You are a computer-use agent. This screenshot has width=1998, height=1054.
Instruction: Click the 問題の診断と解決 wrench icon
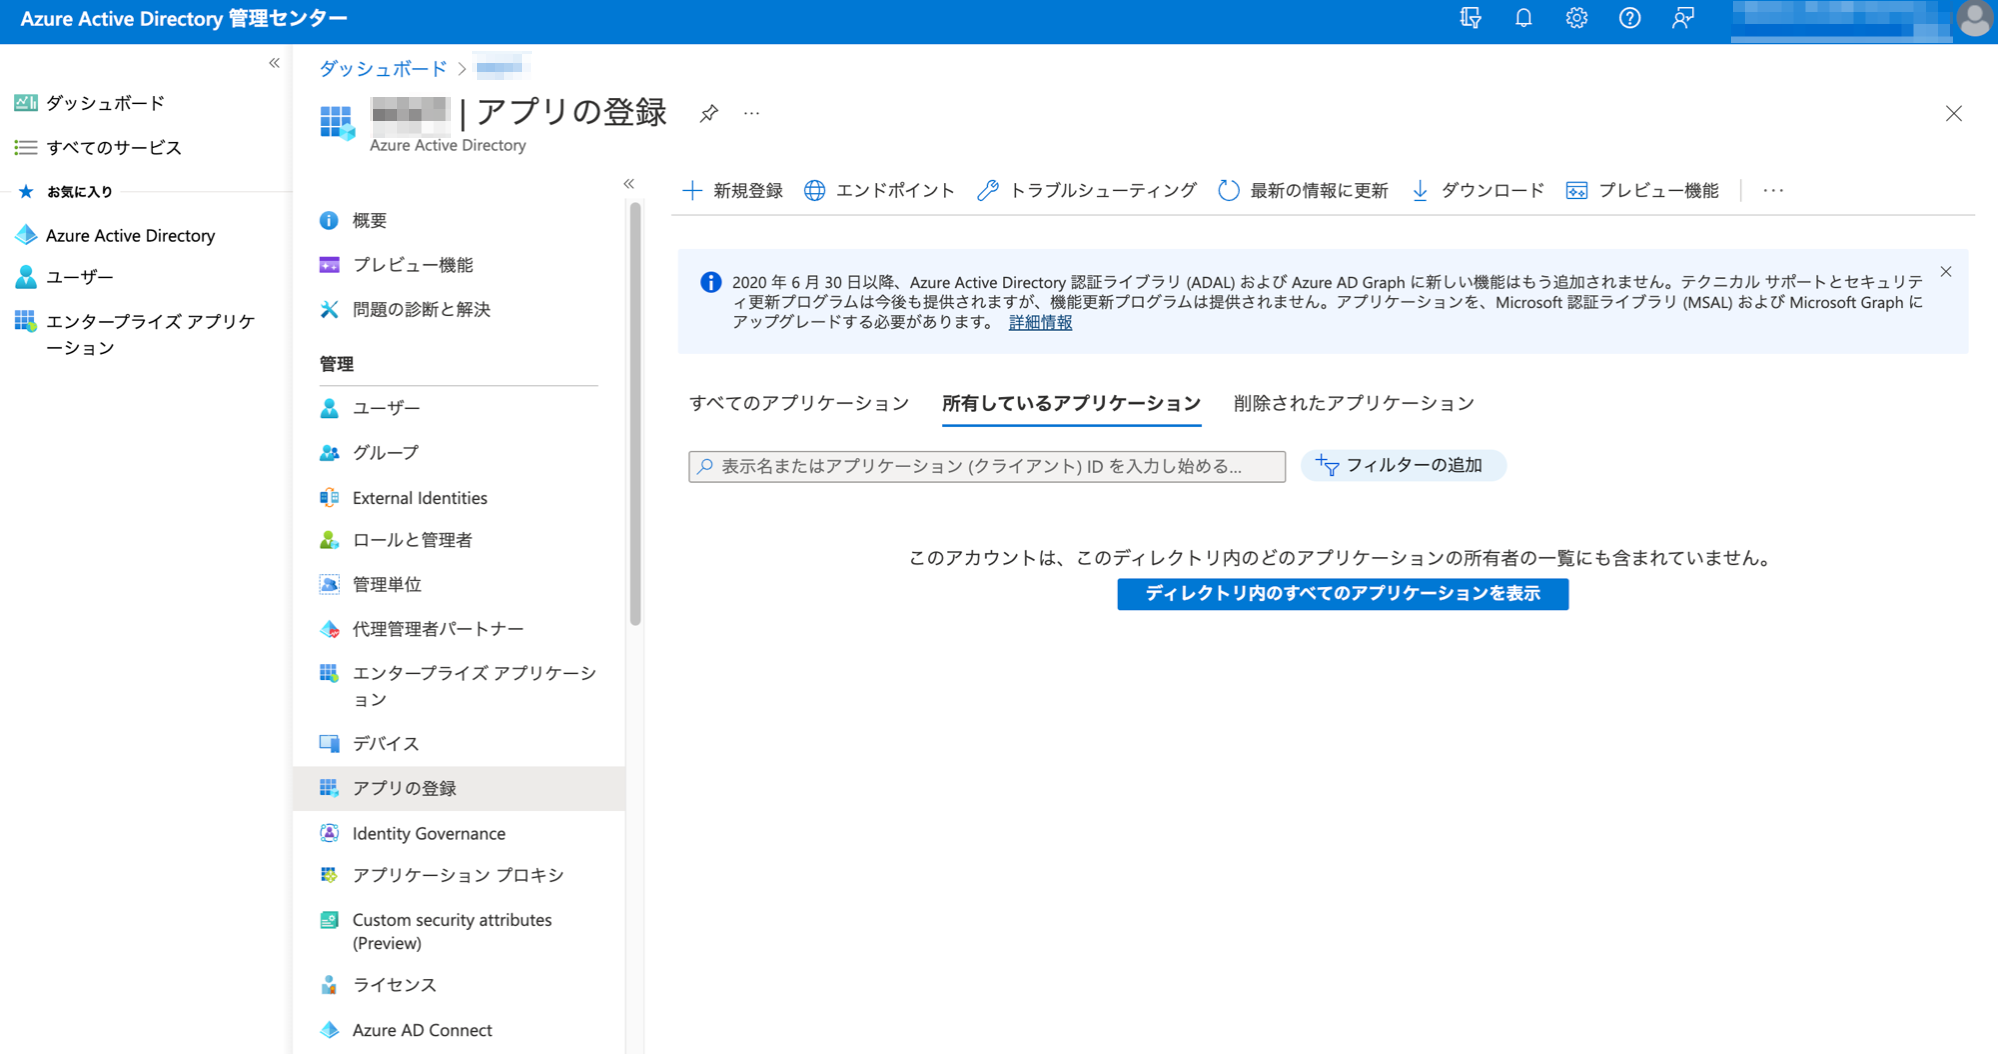coord(329,309)
